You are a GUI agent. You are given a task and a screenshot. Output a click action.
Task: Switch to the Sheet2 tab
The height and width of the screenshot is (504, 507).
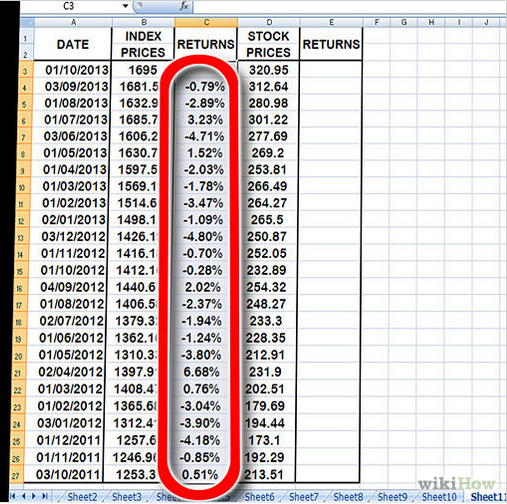pyautogui.click(x=82, y=497)
